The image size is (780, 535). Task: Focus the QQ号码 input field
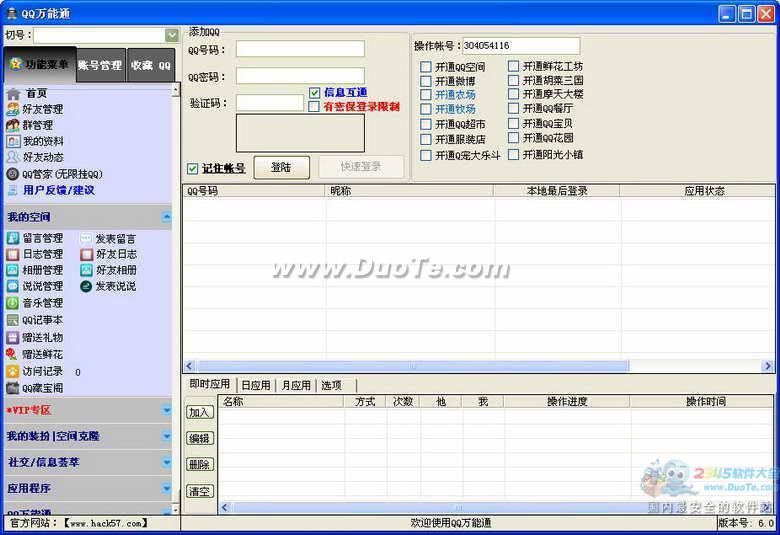click(x=300, y=49)
